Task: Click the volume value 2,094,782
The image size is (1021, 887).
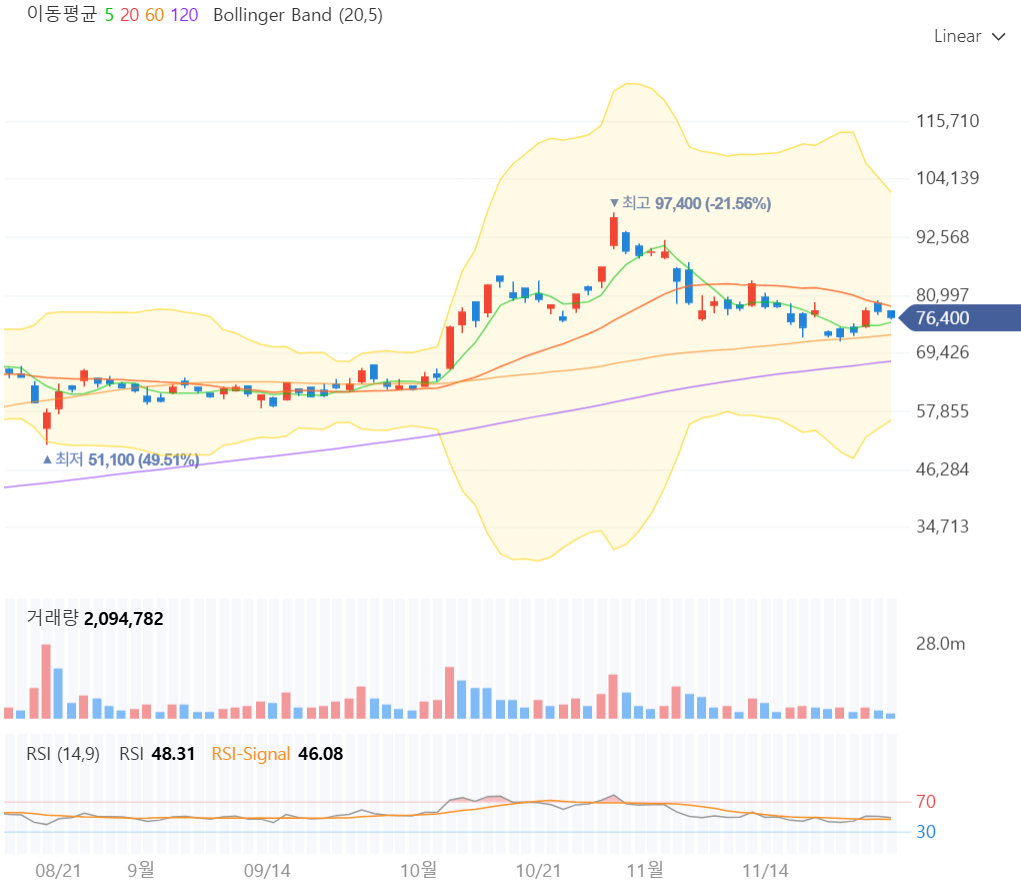Action: tap(124, 619)
